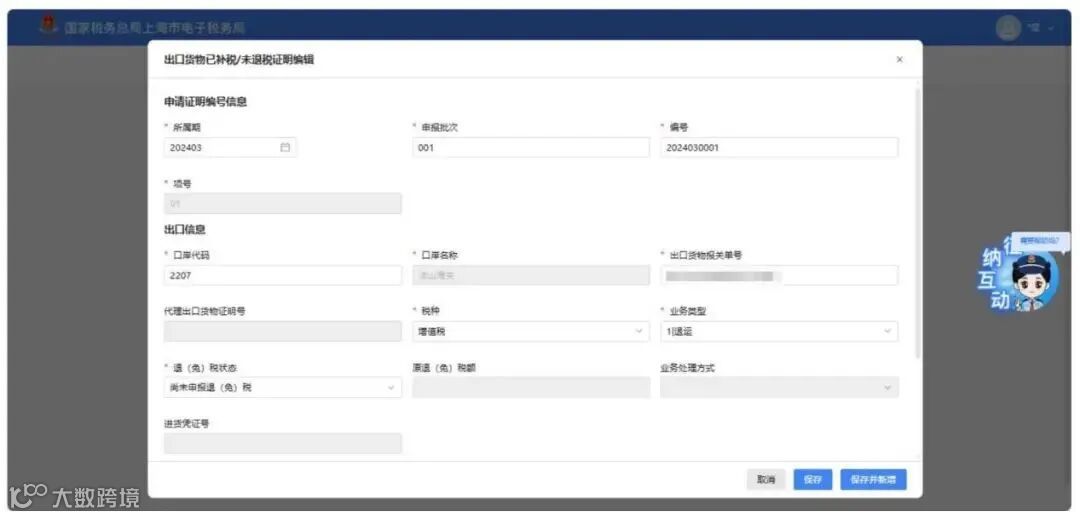Click the 出口货物报关单号 input field

click(779, 276)
